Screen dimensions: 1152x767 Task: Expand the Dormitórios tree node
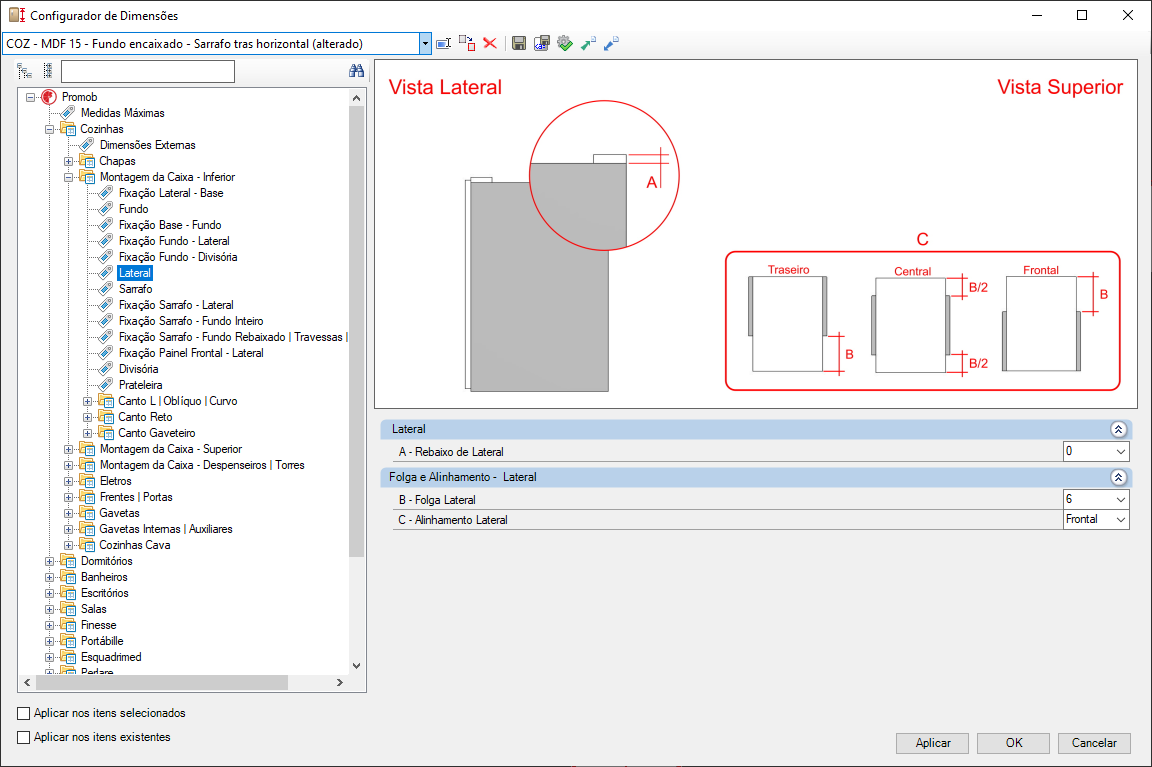[49, 561]
